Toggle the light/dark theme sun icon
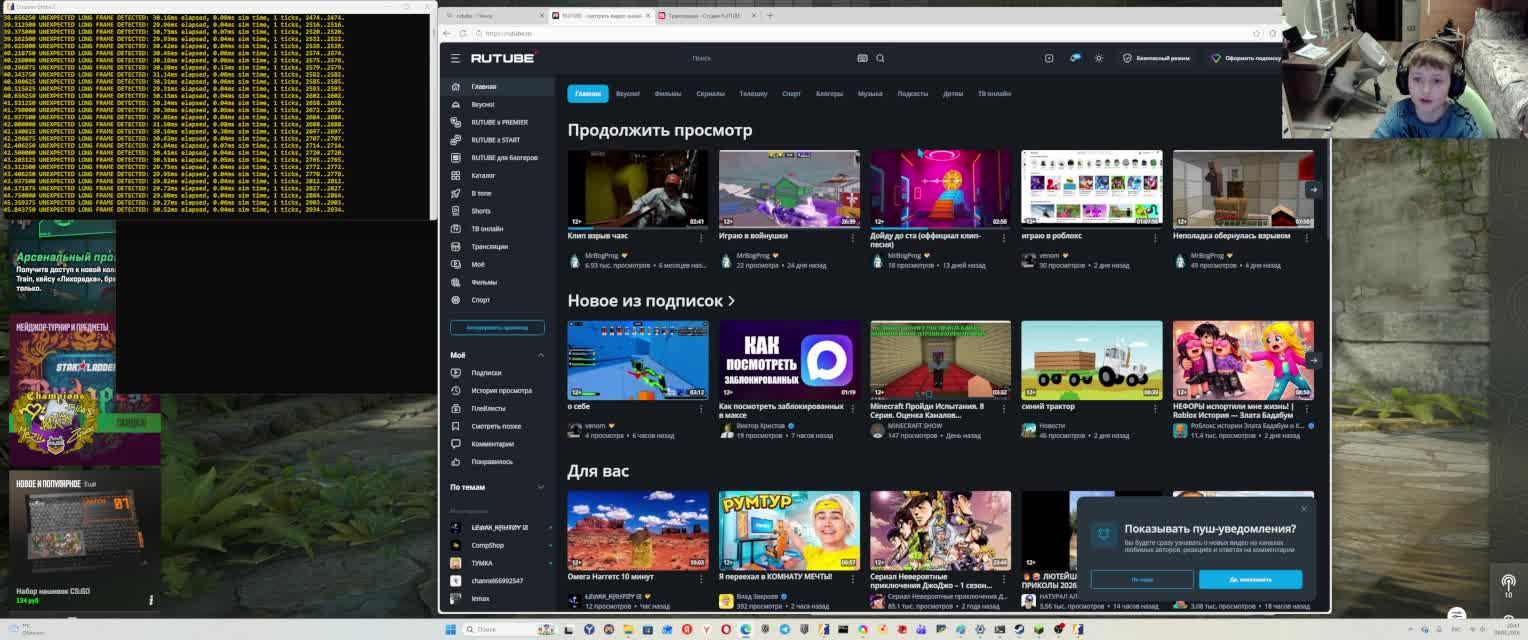The height and width of the screenshot is (640, 1528). click(x=1098, y=58)
